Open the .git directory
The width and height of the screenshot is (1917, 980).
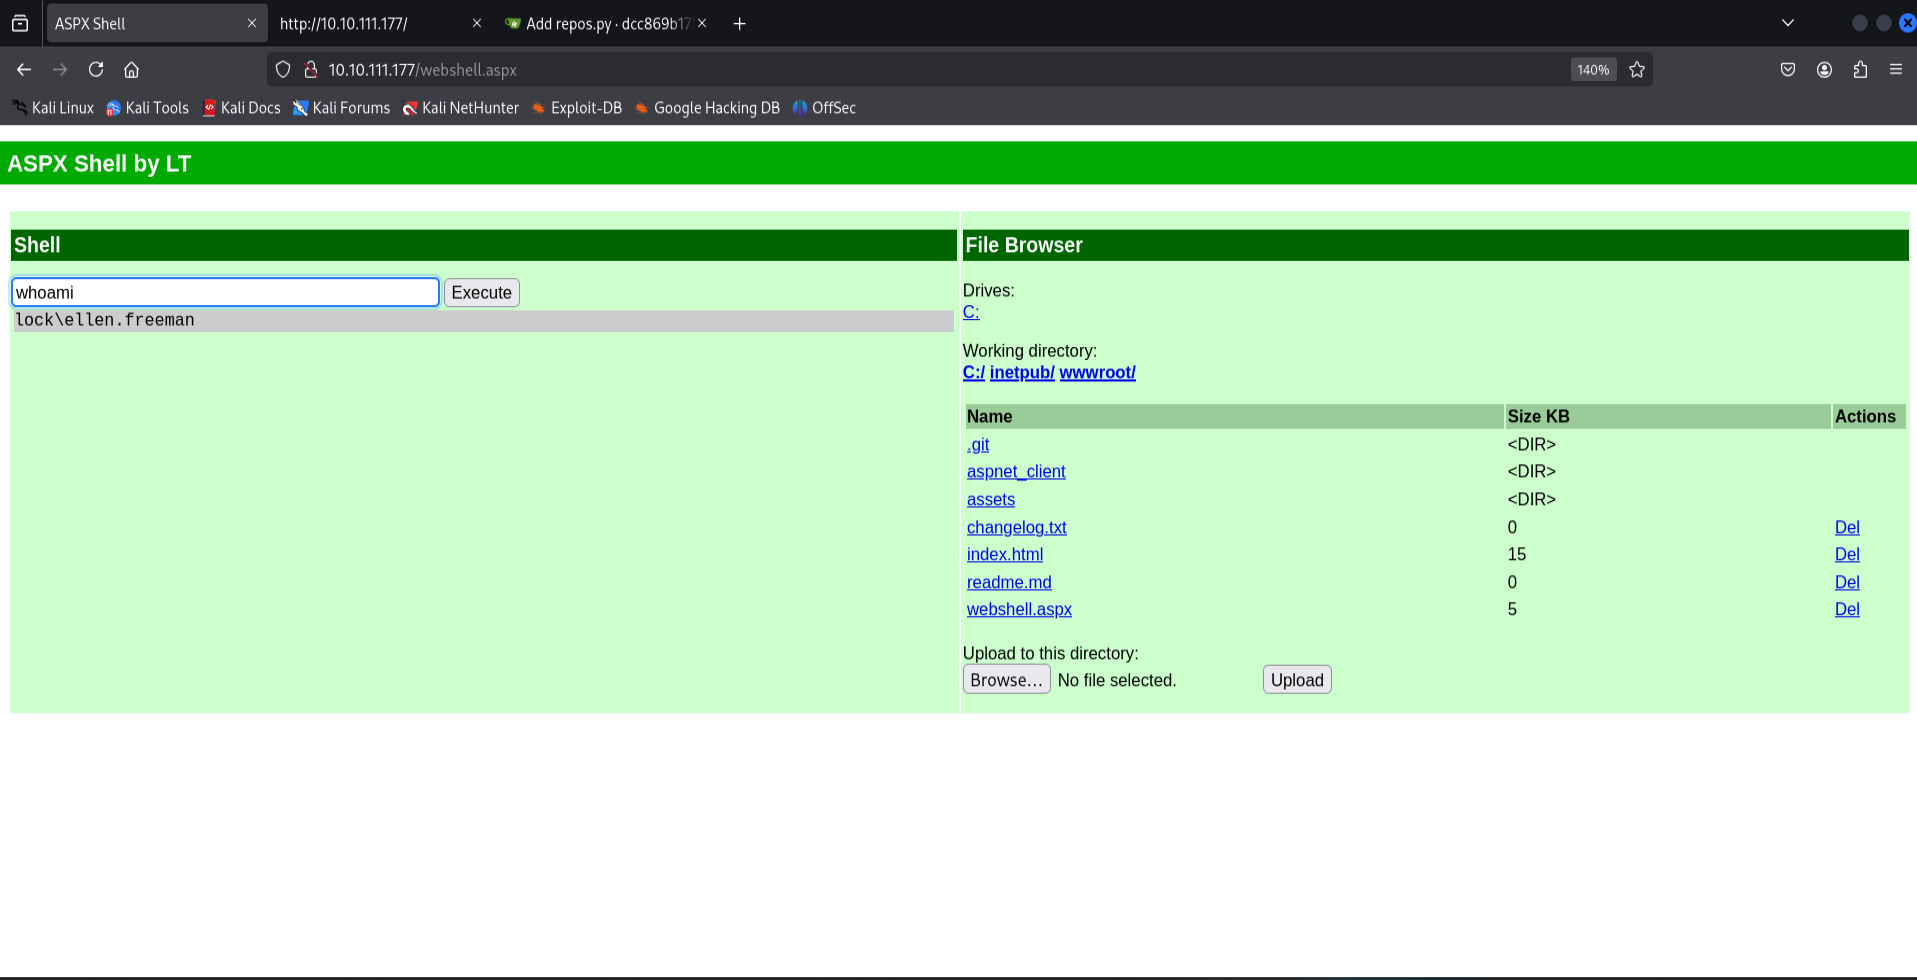(x=978, y=445)
